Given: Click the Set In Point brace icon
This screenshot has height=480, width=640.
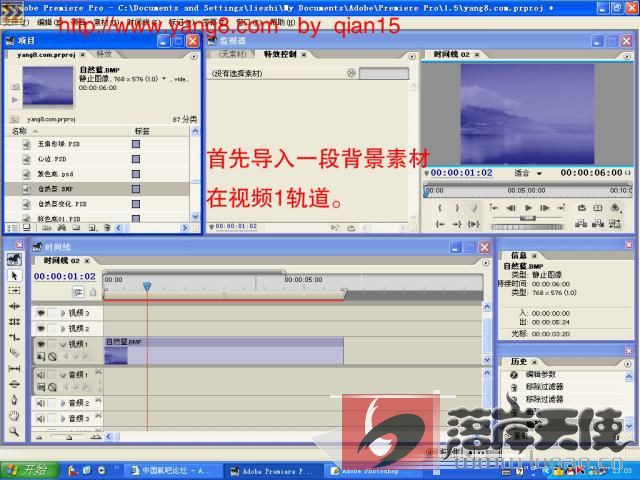Looking at the screenshot, I should coord(440,208).
